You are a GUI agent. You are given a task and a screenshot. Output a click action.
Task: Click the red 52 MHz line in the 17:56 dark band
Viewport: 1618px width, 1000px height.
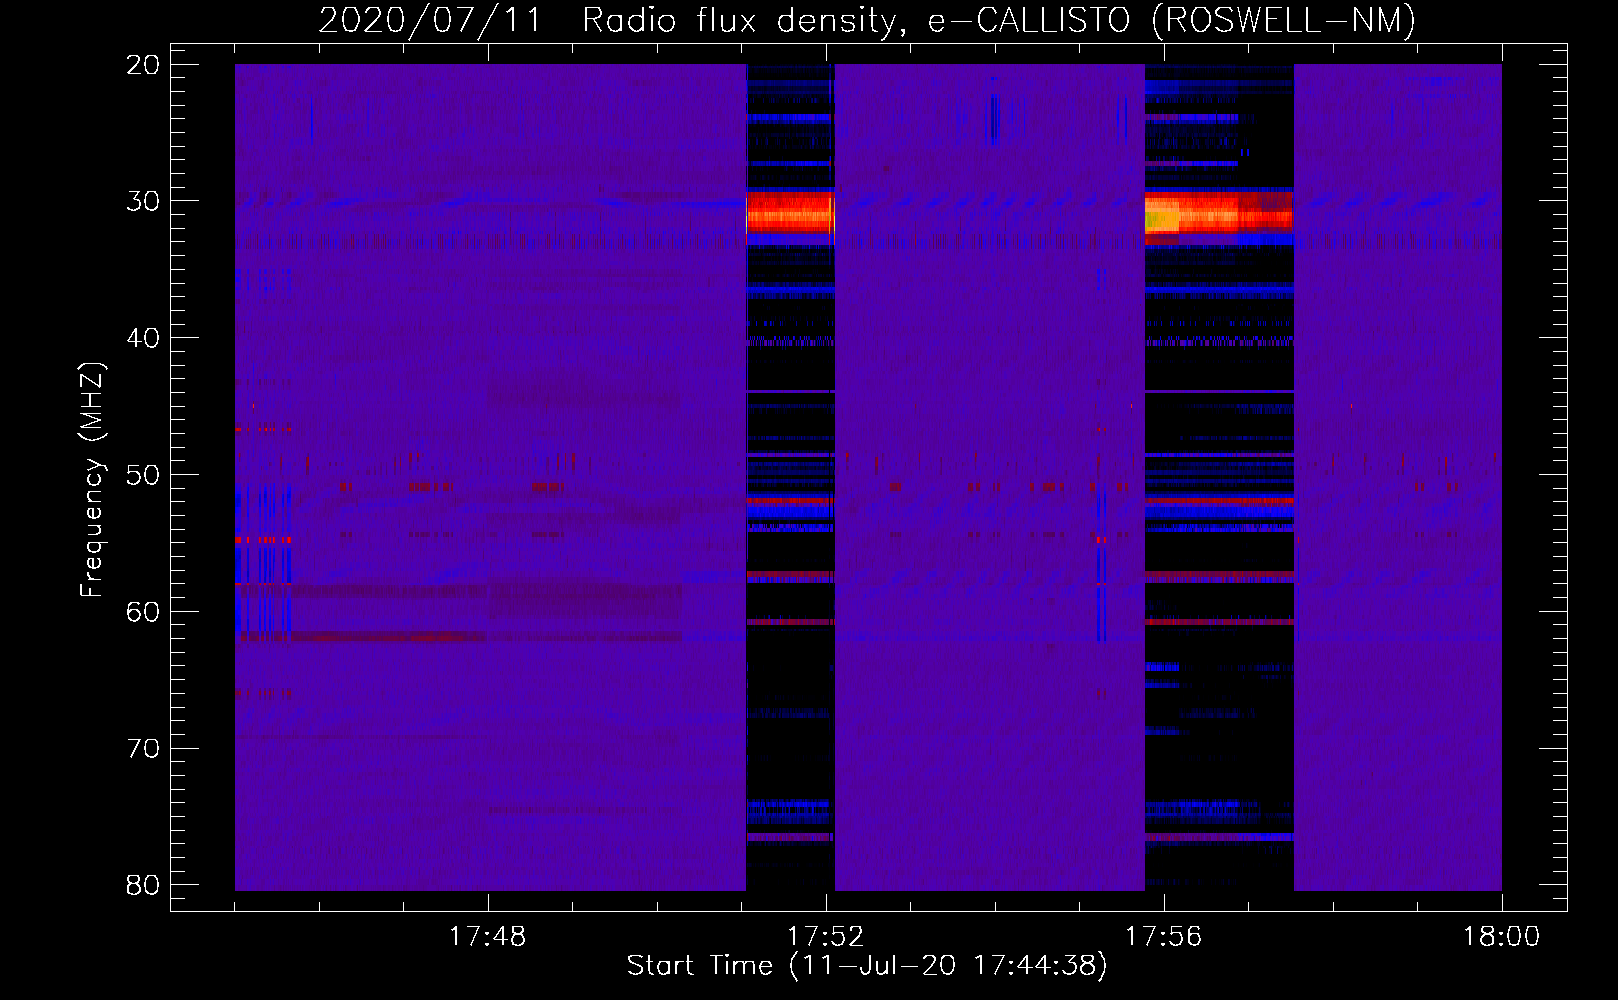click(1219, 500)
